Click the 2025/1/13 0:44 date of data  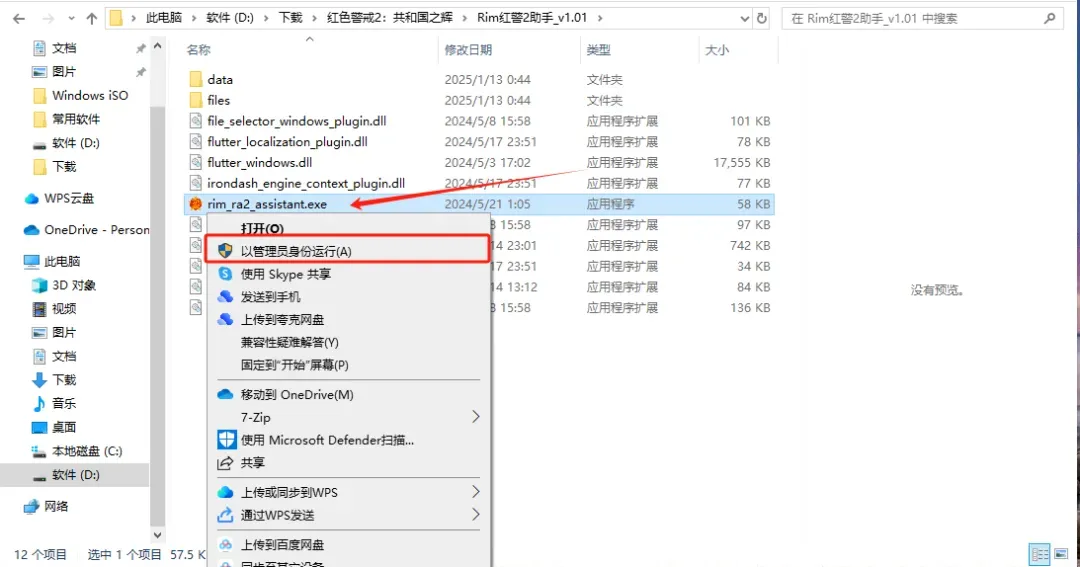pos(488,79)
